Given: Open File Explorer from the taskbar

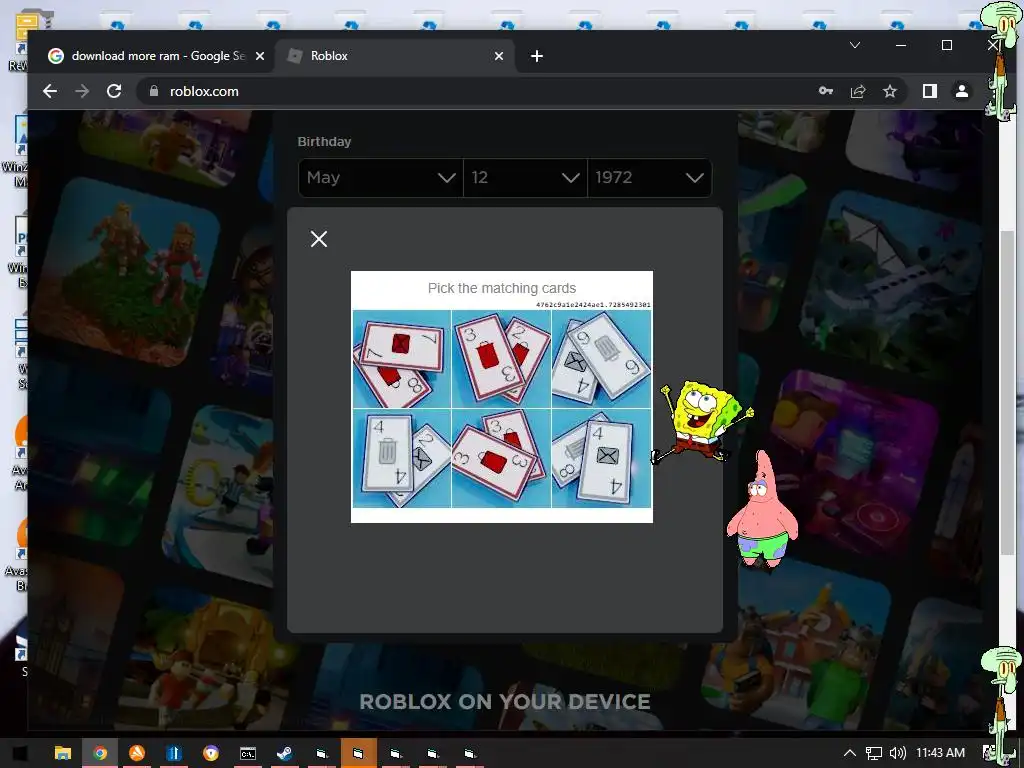Looking at the screenshot, I should coord(63,753).
